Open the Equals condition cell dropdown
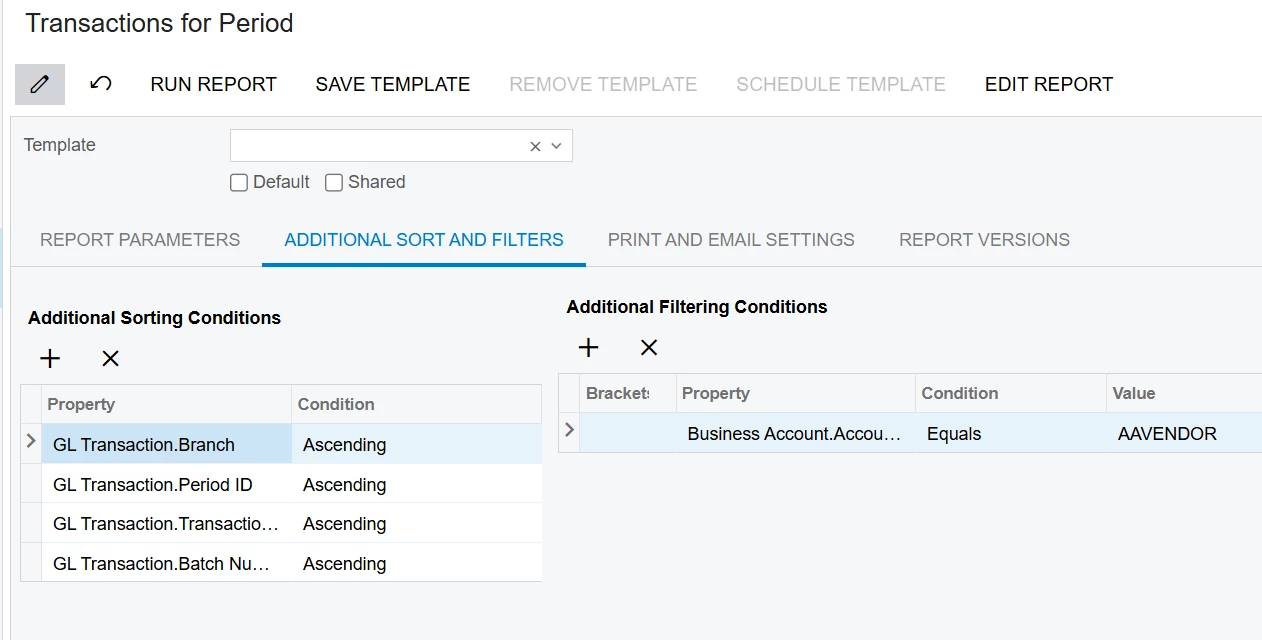Image resolution: width=1262 pixels, height=640 pixels. (x=1010, y=434)
